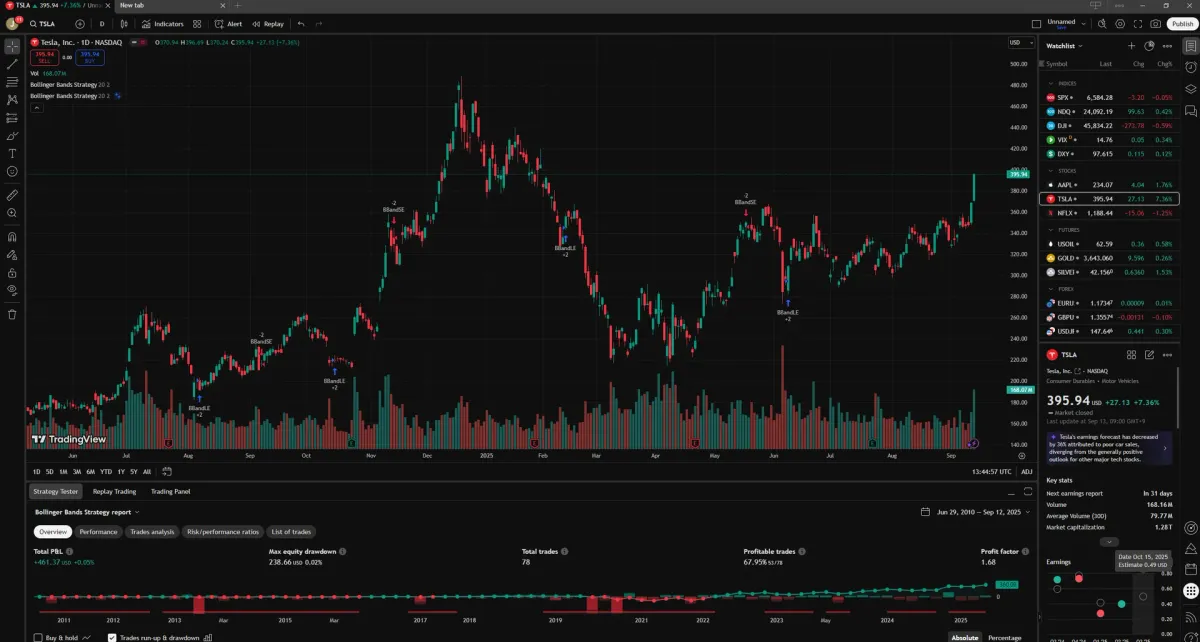Image resolution: width=1200 pixels, height=642 pixels.
Task: Switch equity chart to Absolute
Action: click(965, 637)
